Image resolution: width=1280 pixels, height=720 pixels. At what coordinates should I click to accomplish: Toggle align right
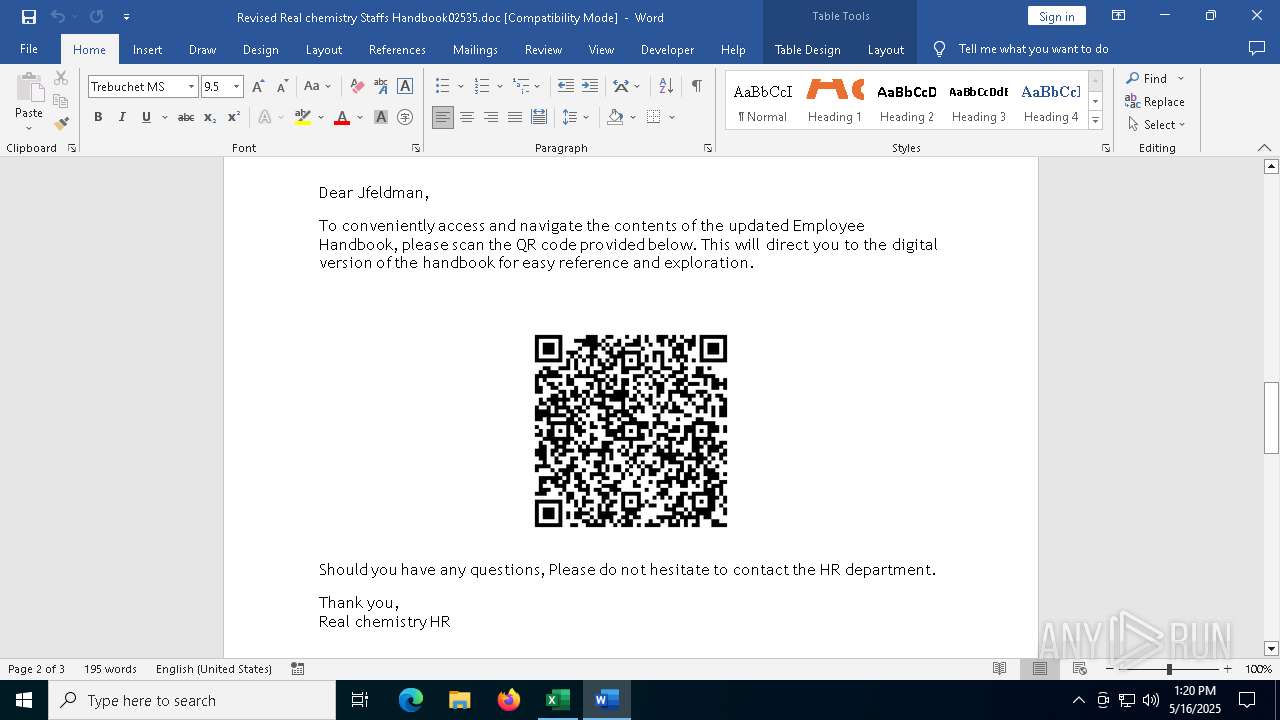(x=491, y=117)
